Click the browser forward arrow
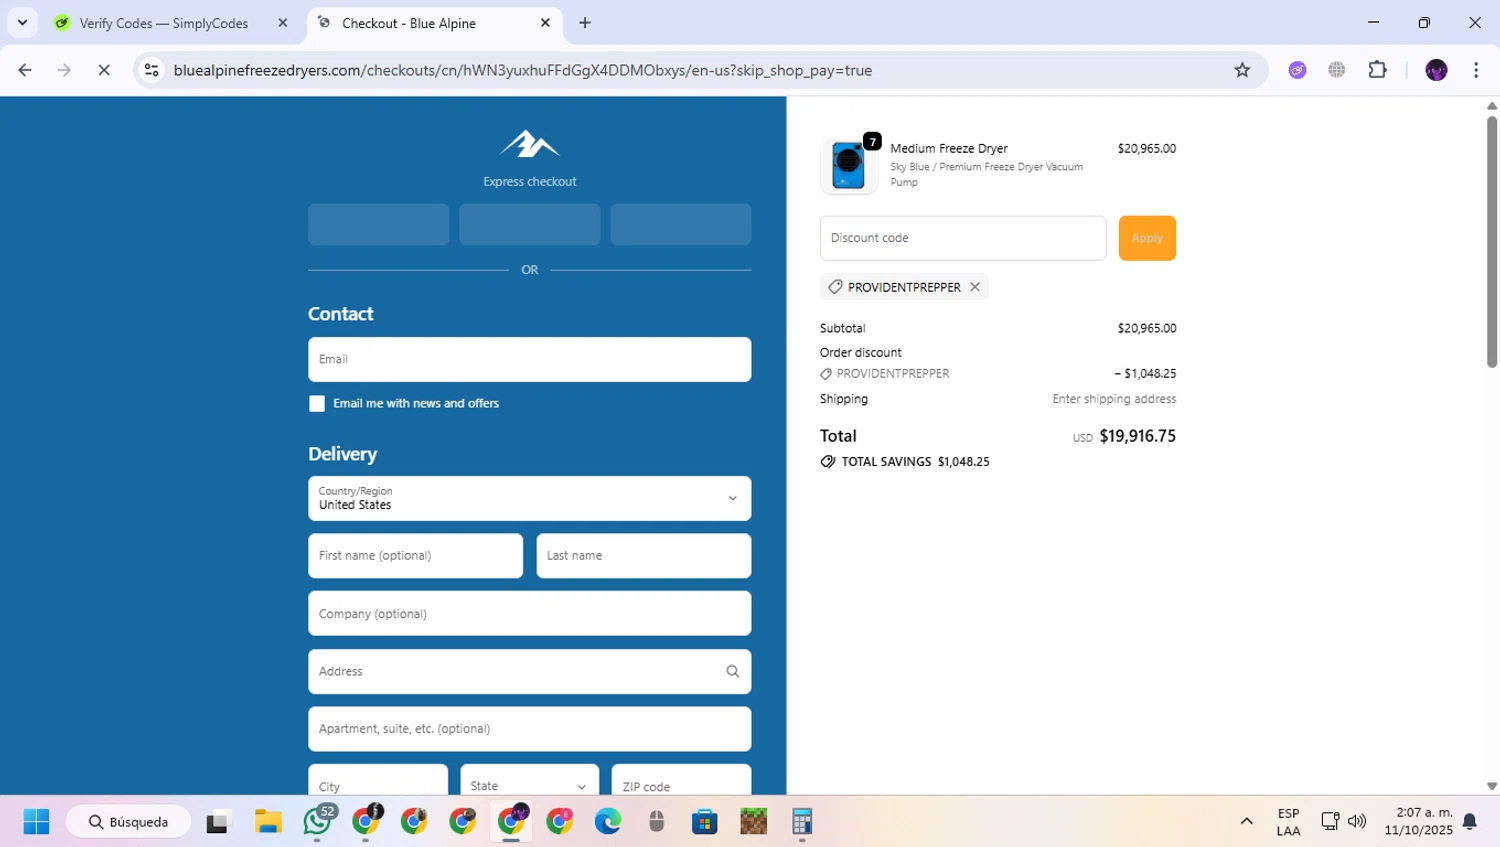Screen dimensions: 1500x847 pos(64,70)
